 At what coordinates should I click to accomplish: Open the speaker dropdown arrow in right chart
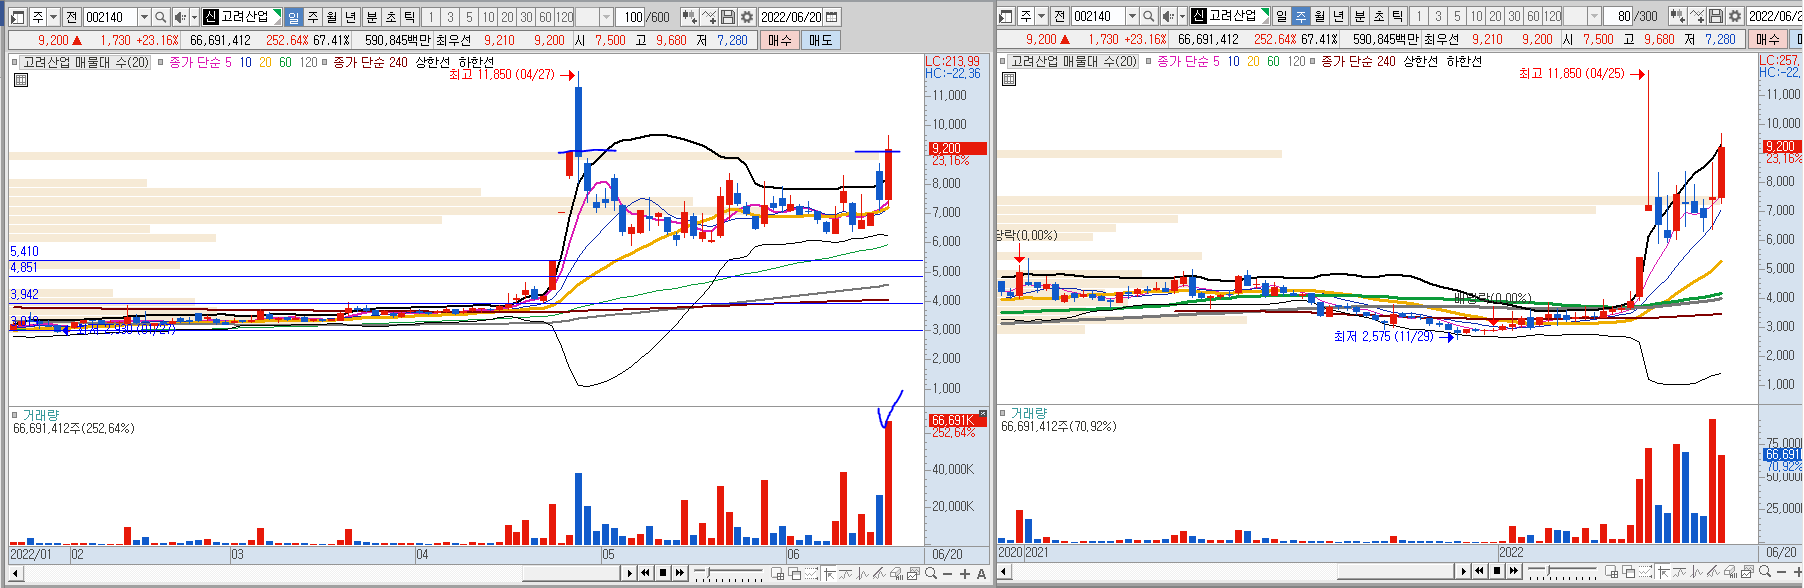[x=1182, y=17]
